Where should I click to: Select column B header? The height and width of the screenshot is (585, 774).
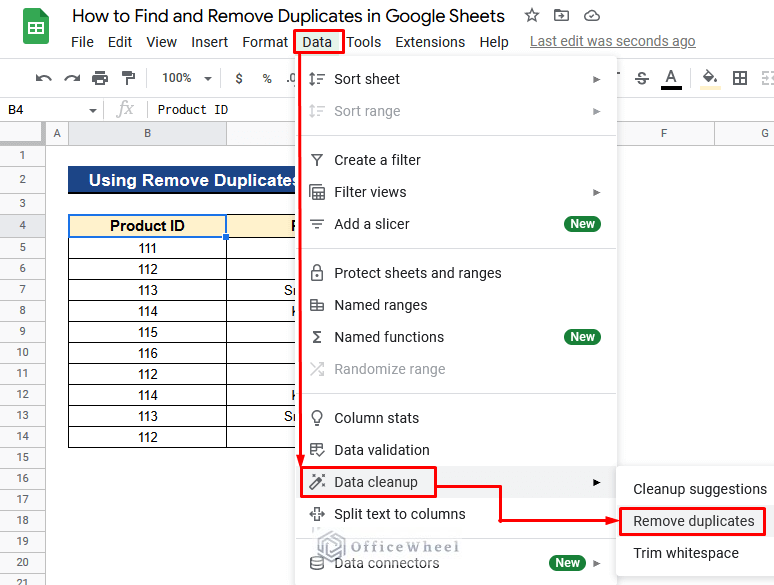(147, 133)
